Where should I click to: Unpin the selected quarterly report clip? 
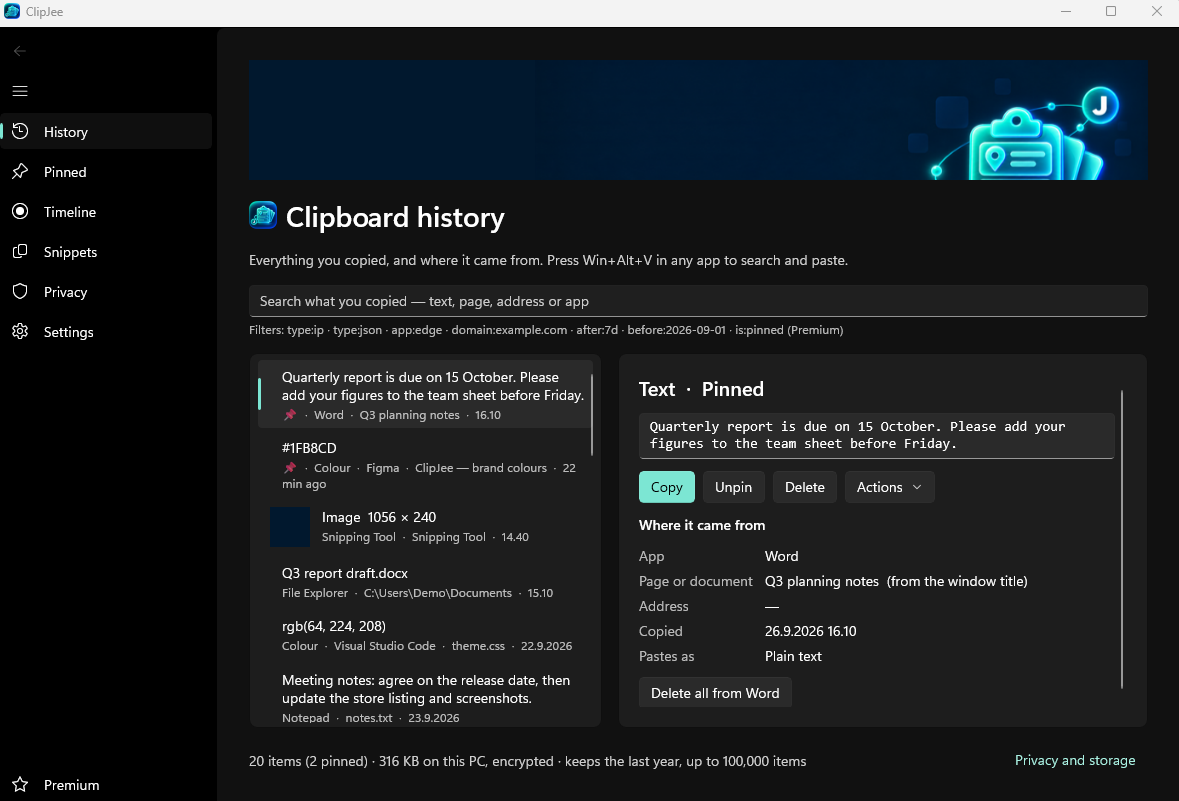tap(733, 487)
